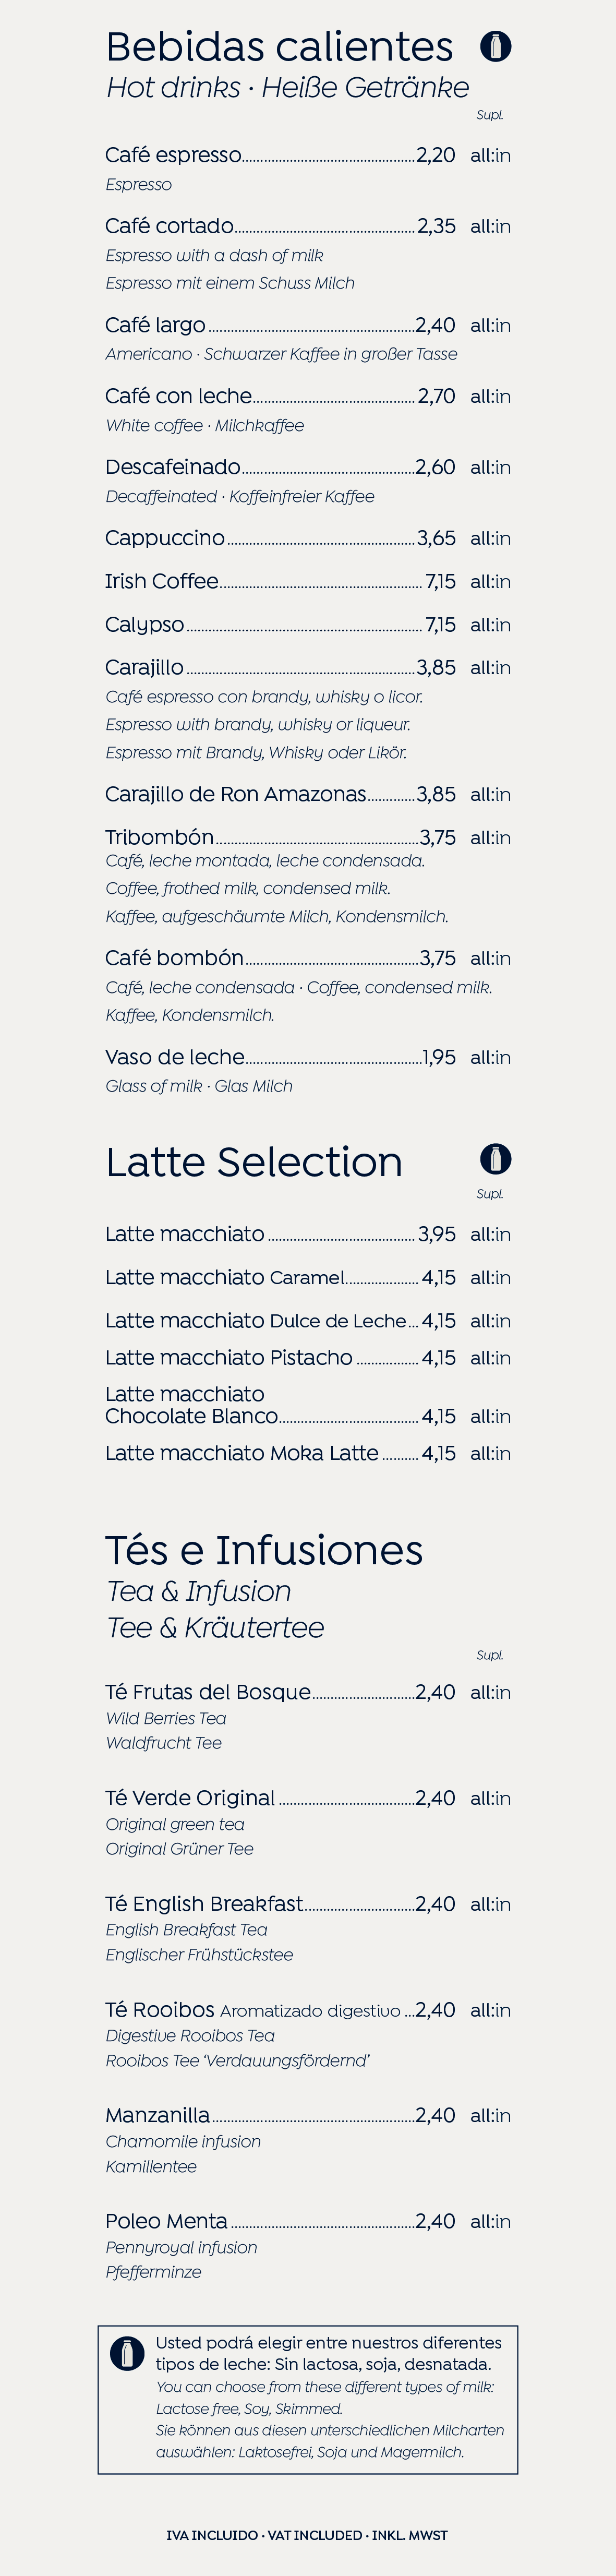Click milk bottle icon beside Bebidas calientes
This screenshot has width=616, height=2576.
[x=495, y=46]
